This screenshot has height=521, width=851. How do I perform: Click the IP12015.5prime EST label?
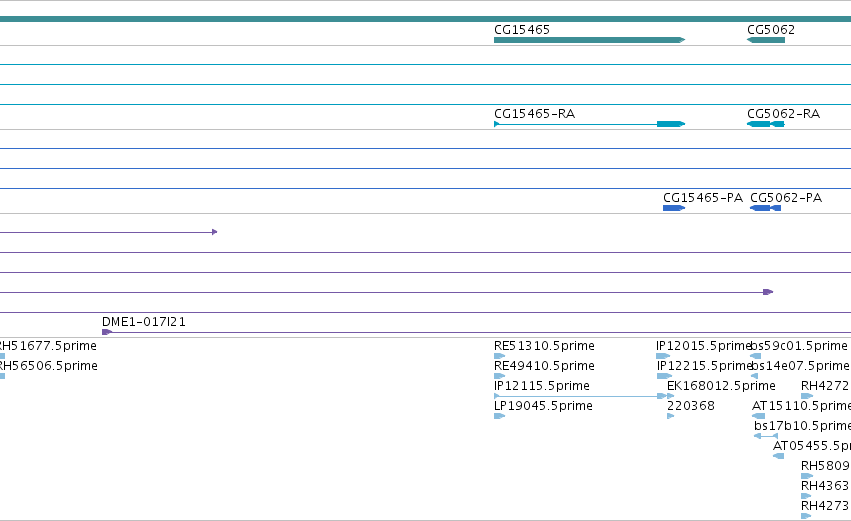point(703,346)
